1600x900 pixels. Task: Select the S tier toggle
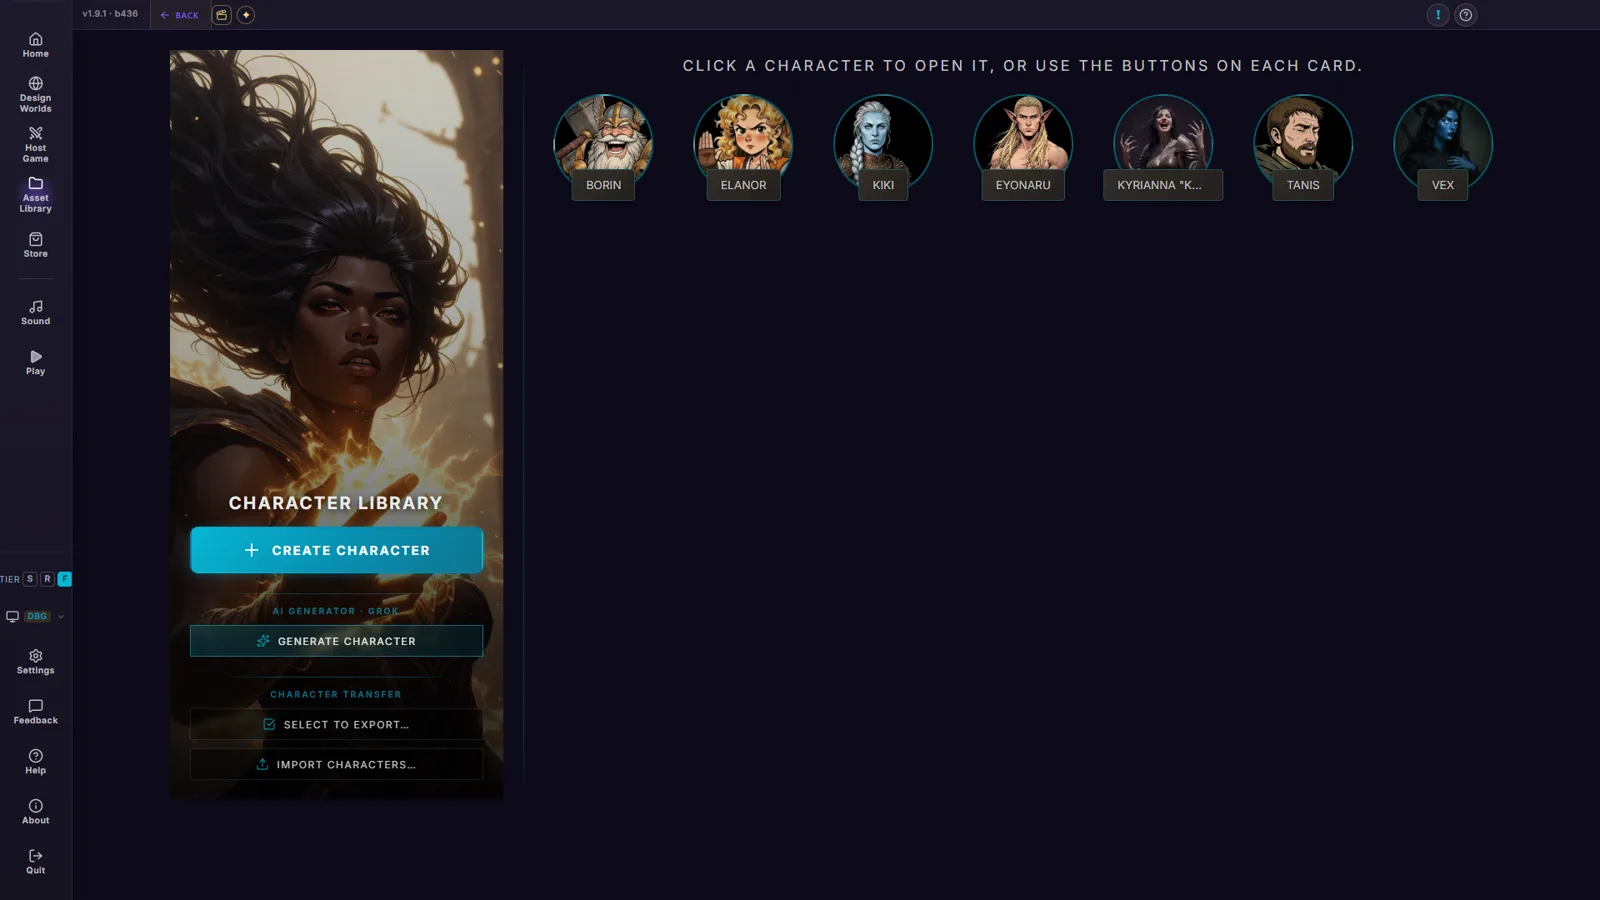coord(30,579)
